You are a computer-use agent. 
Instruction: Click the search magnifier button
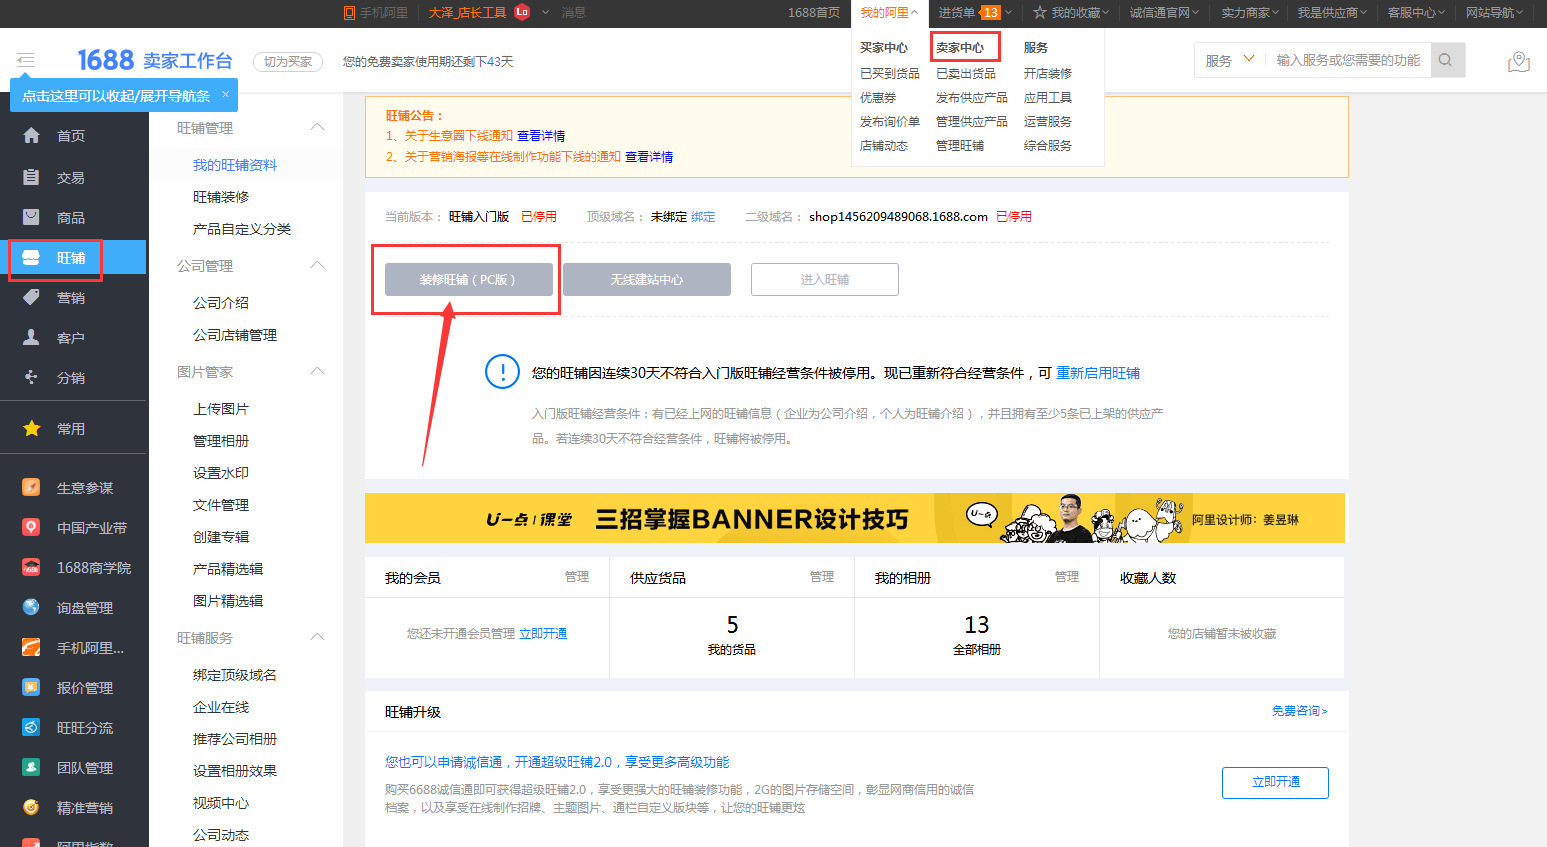[1446, 60]
